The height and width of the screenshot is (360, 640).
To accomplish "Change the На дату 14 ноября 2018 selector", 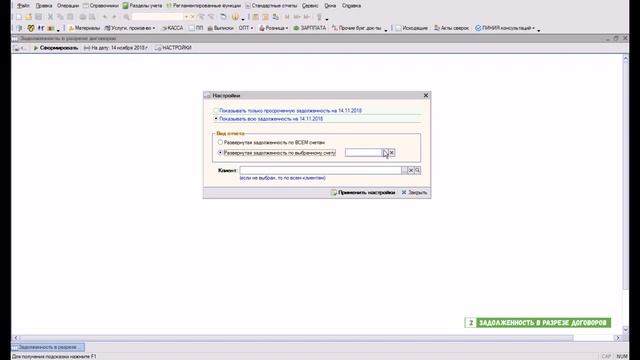I will point(116,48).
